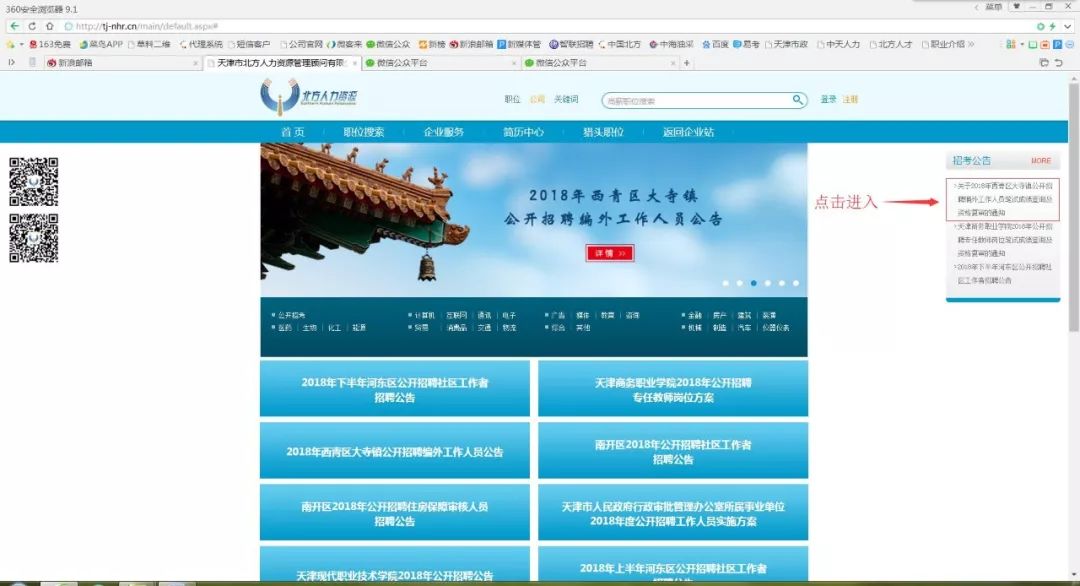This screenshot has height=586, width=1080.
Task: Click the restore closed tab arrow icon
Action: point(1059,63)
